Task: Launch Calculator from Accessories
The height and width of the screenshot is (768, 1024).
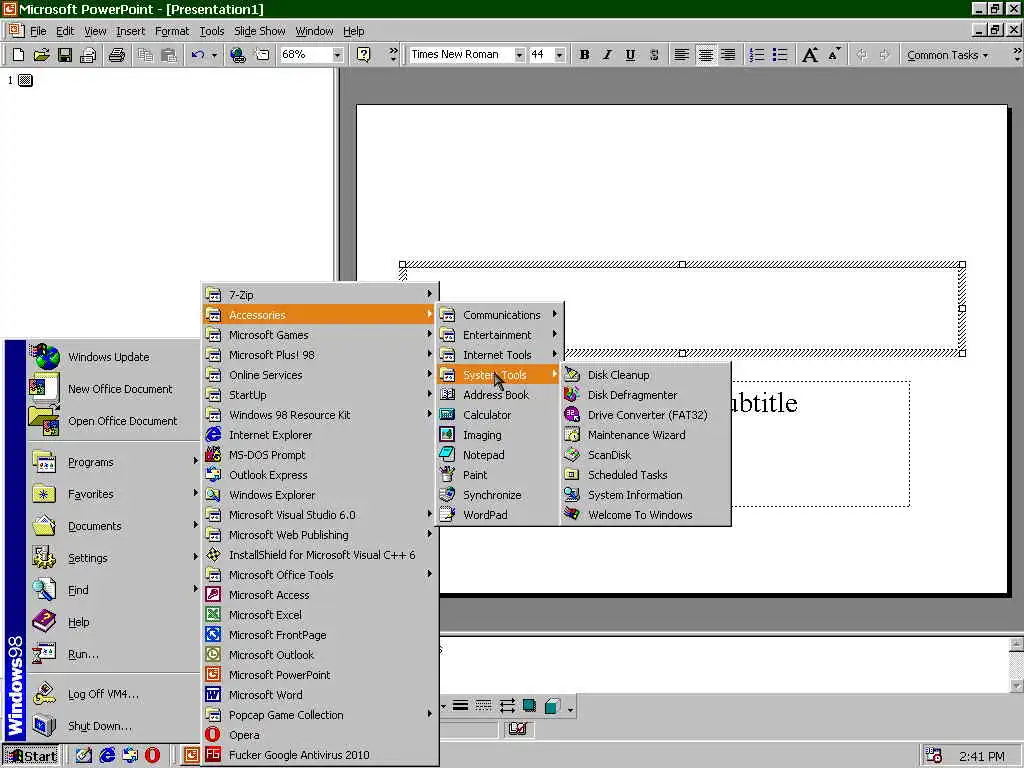Action: (499, 415)
